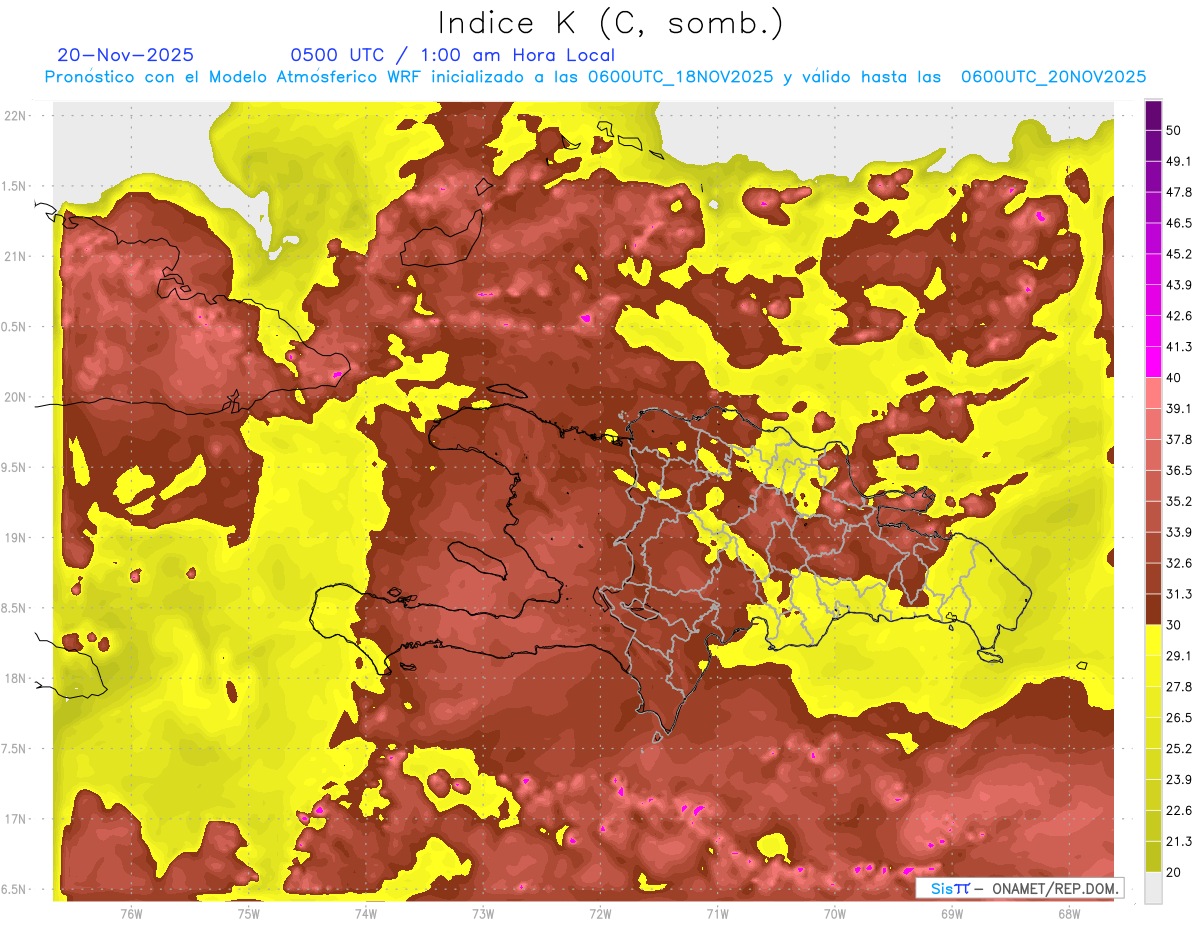Click the '20N' latitude label

click(x=17, y=397)
